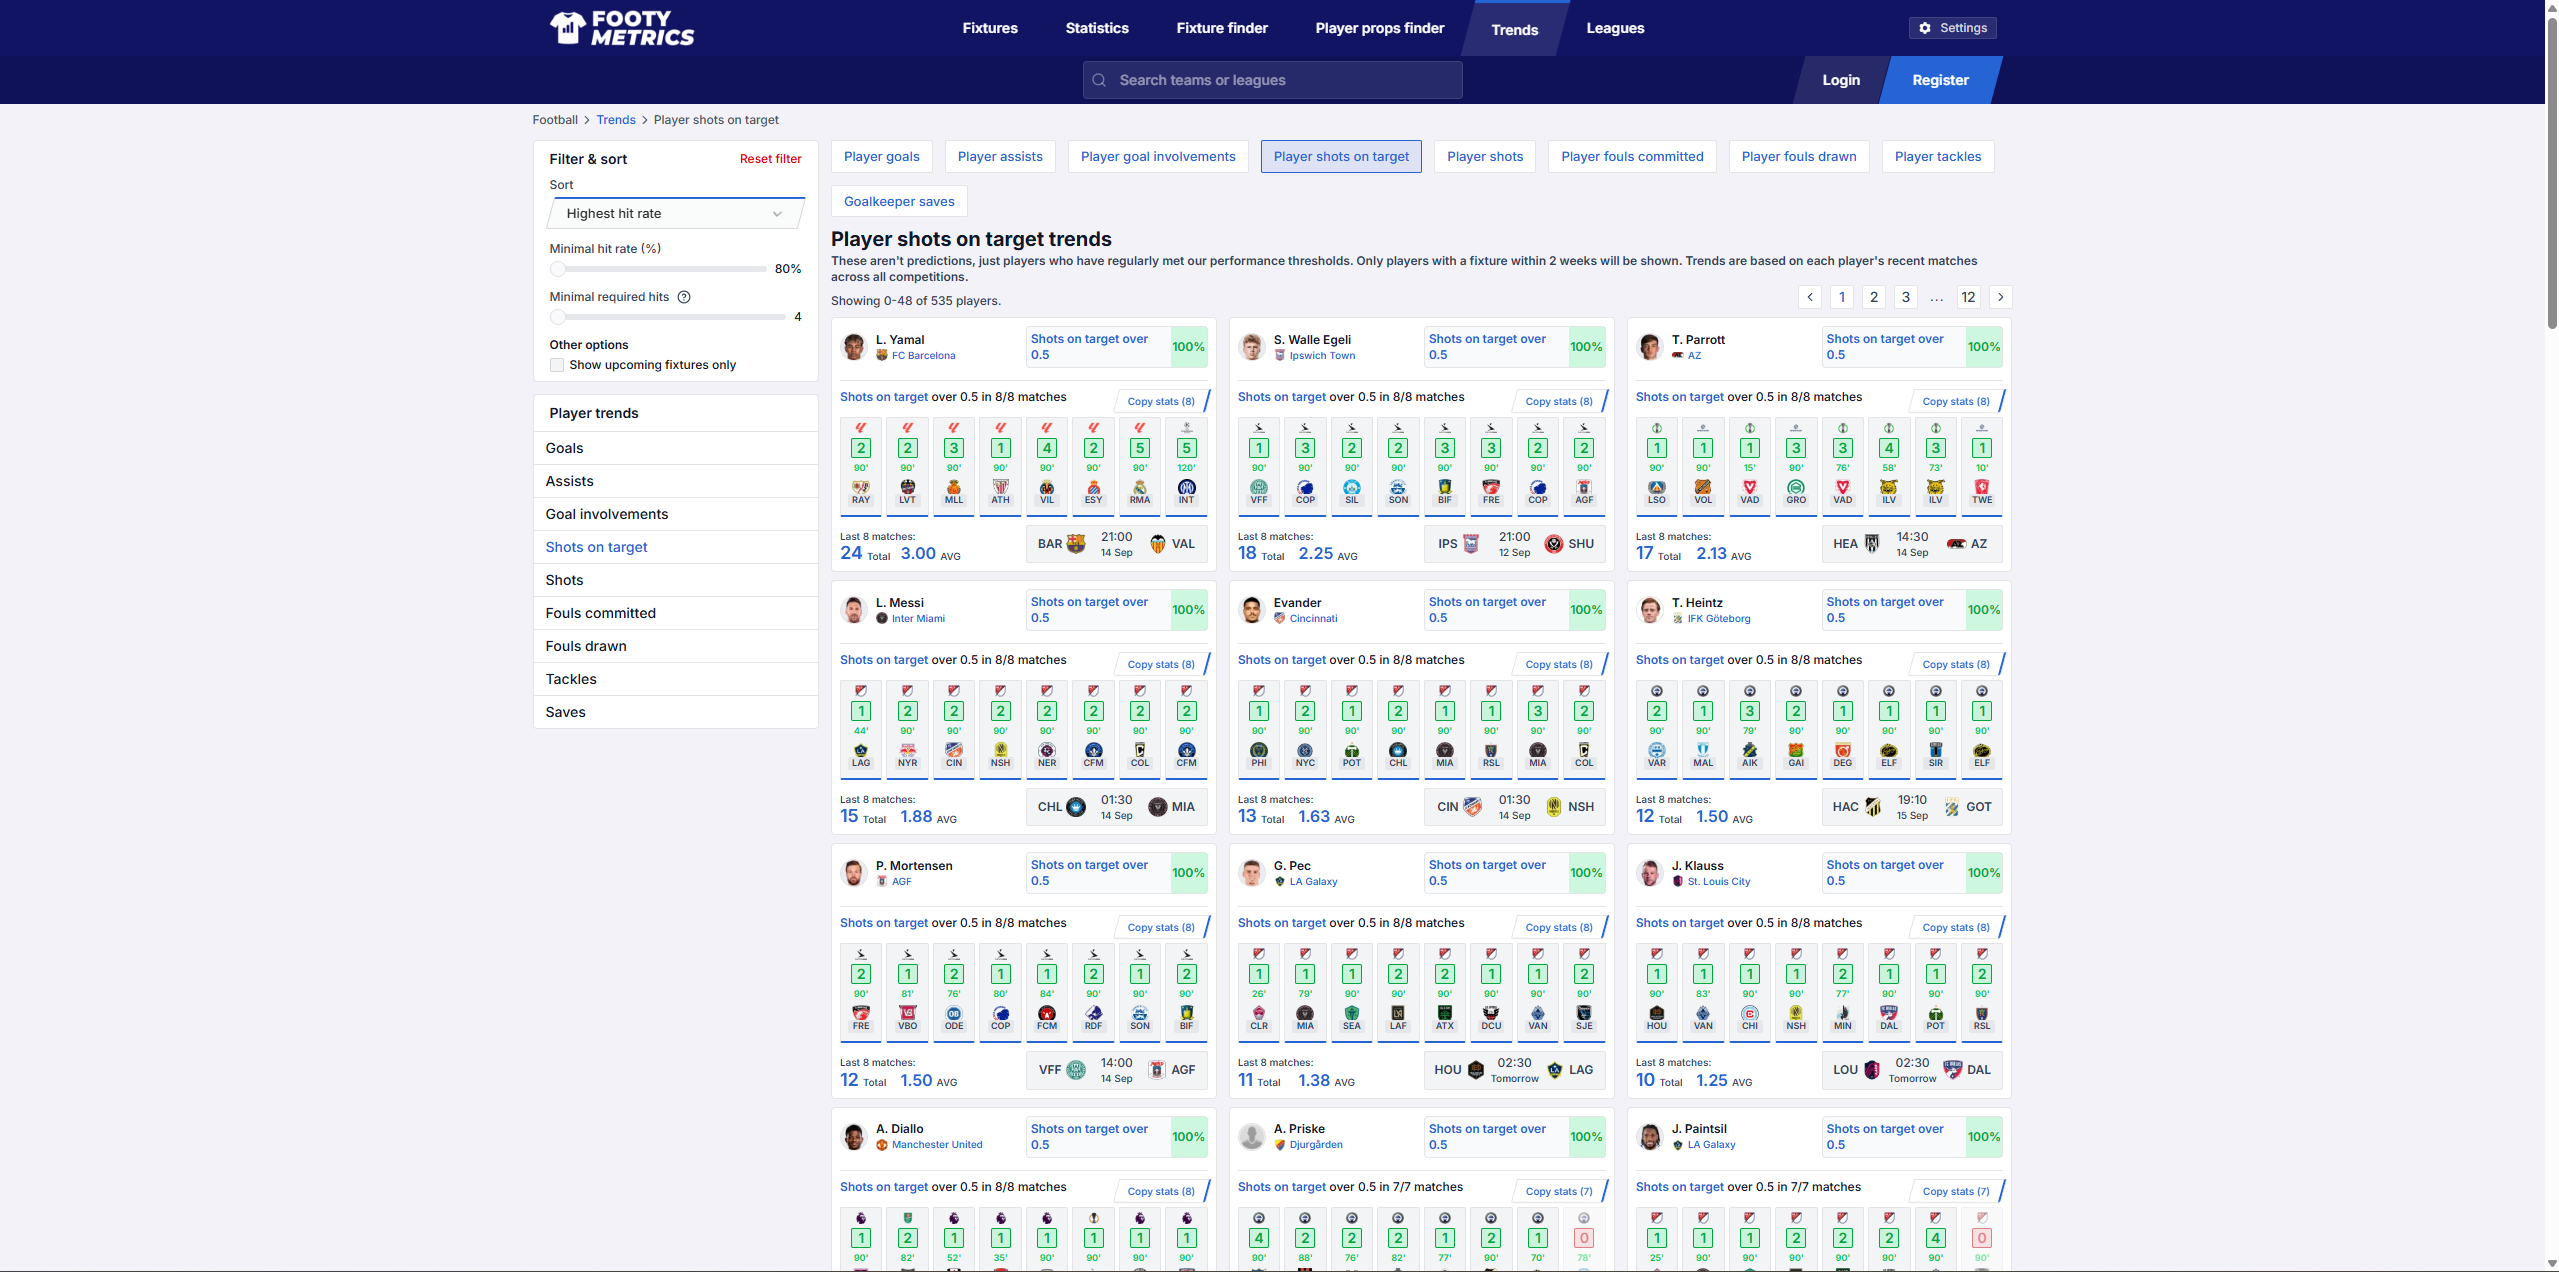Click the Inter INT opponent crest for Yamal
2559x1272 pixels.
point(1187,487)
